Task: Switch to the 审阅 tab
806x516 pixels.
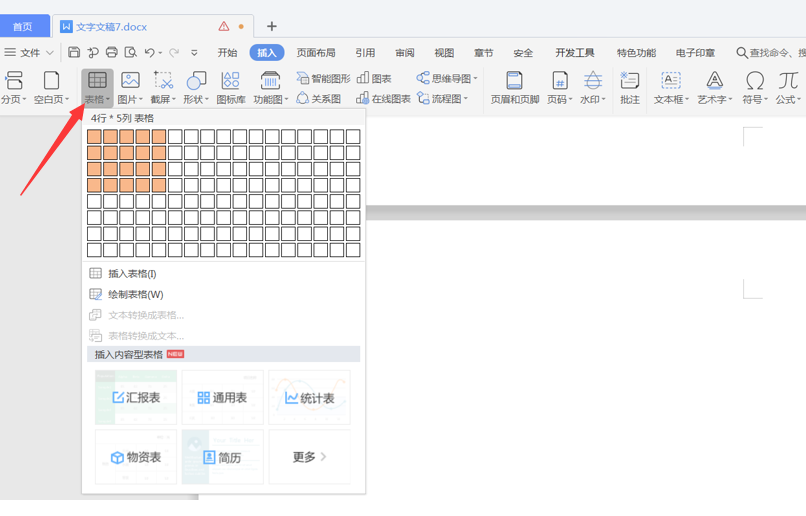Action: pos(405,52)
